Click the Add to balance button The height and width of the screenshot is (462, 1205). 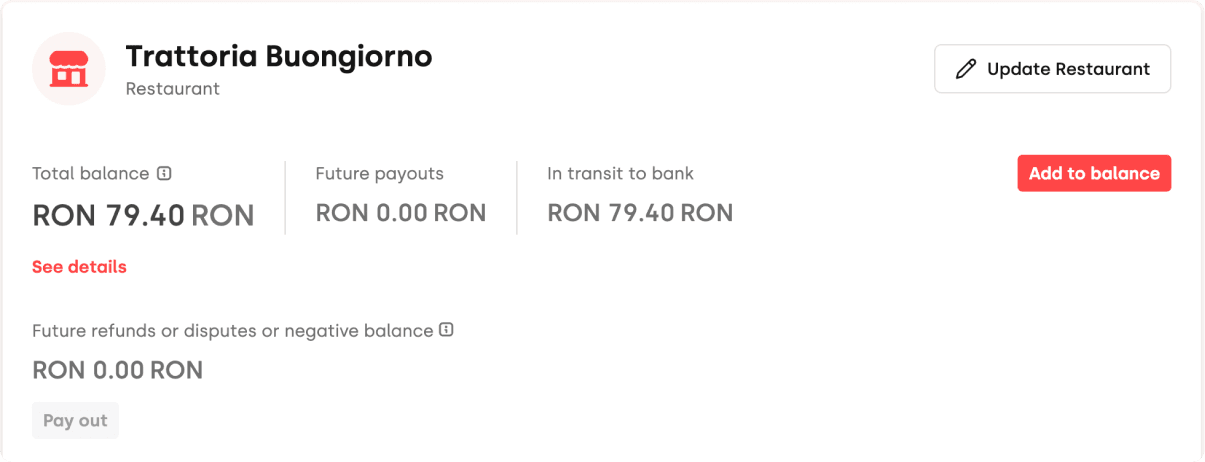coord(1094,173)
